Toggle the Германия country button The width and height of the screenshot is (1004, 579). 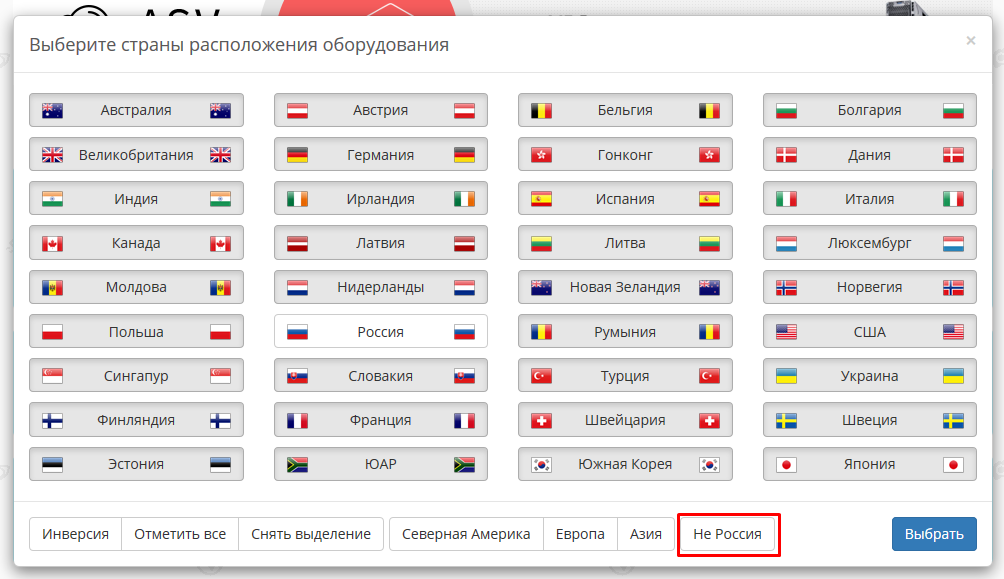coord(381,154)
